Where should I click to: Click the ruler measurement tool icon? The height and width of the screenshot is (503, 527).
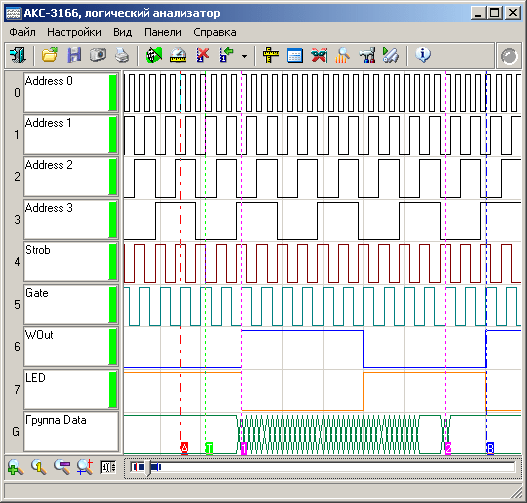coord(271,55)
